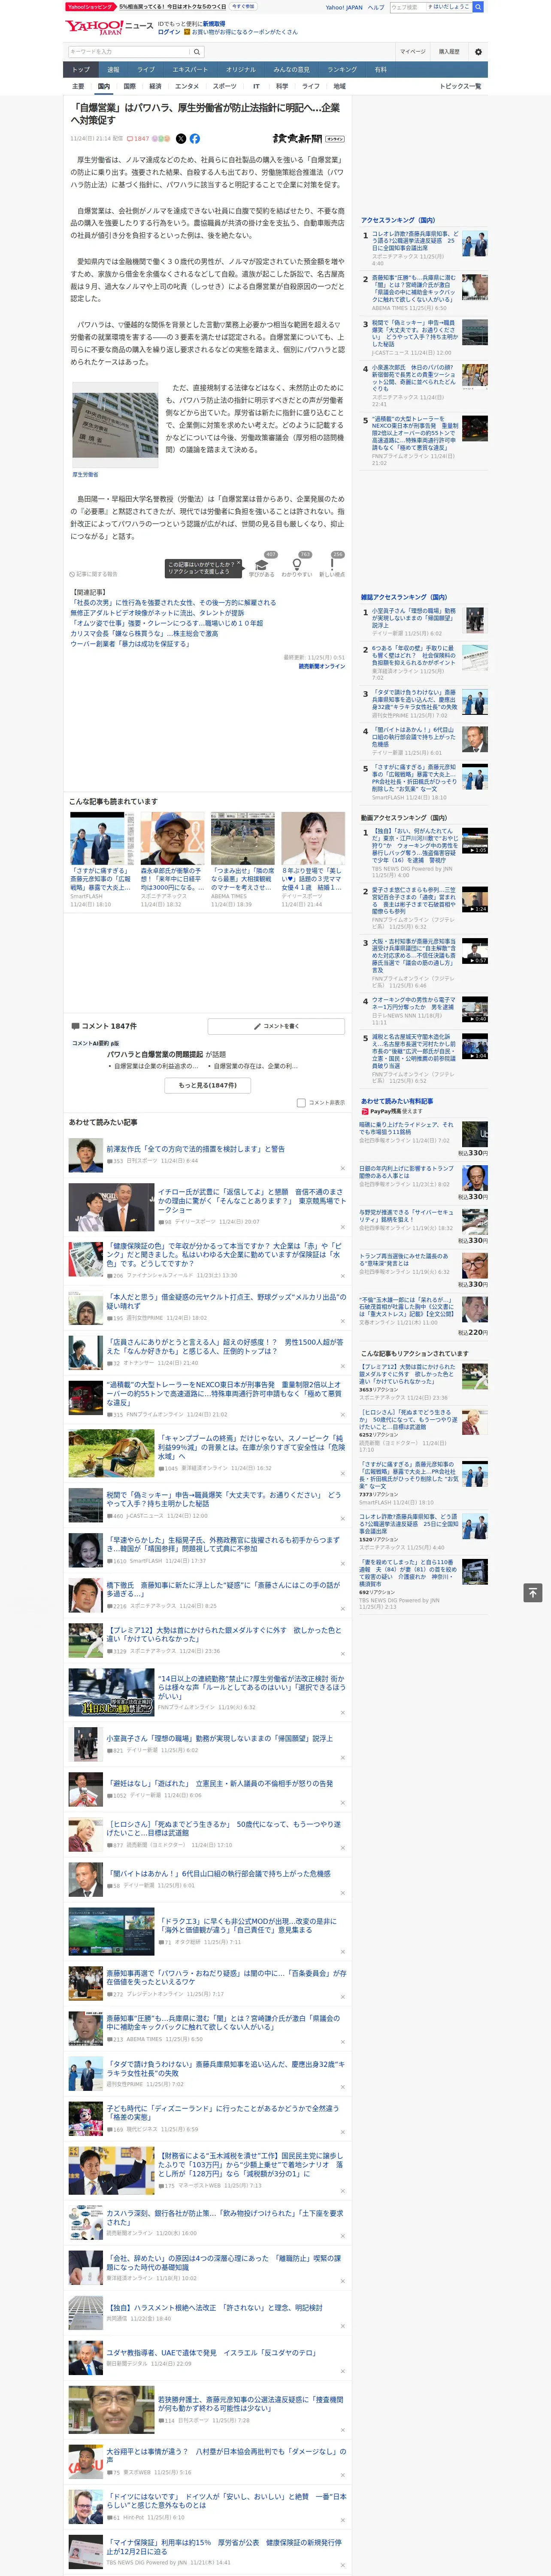Open イチロー氏が武豊に article

(252, 1200)
